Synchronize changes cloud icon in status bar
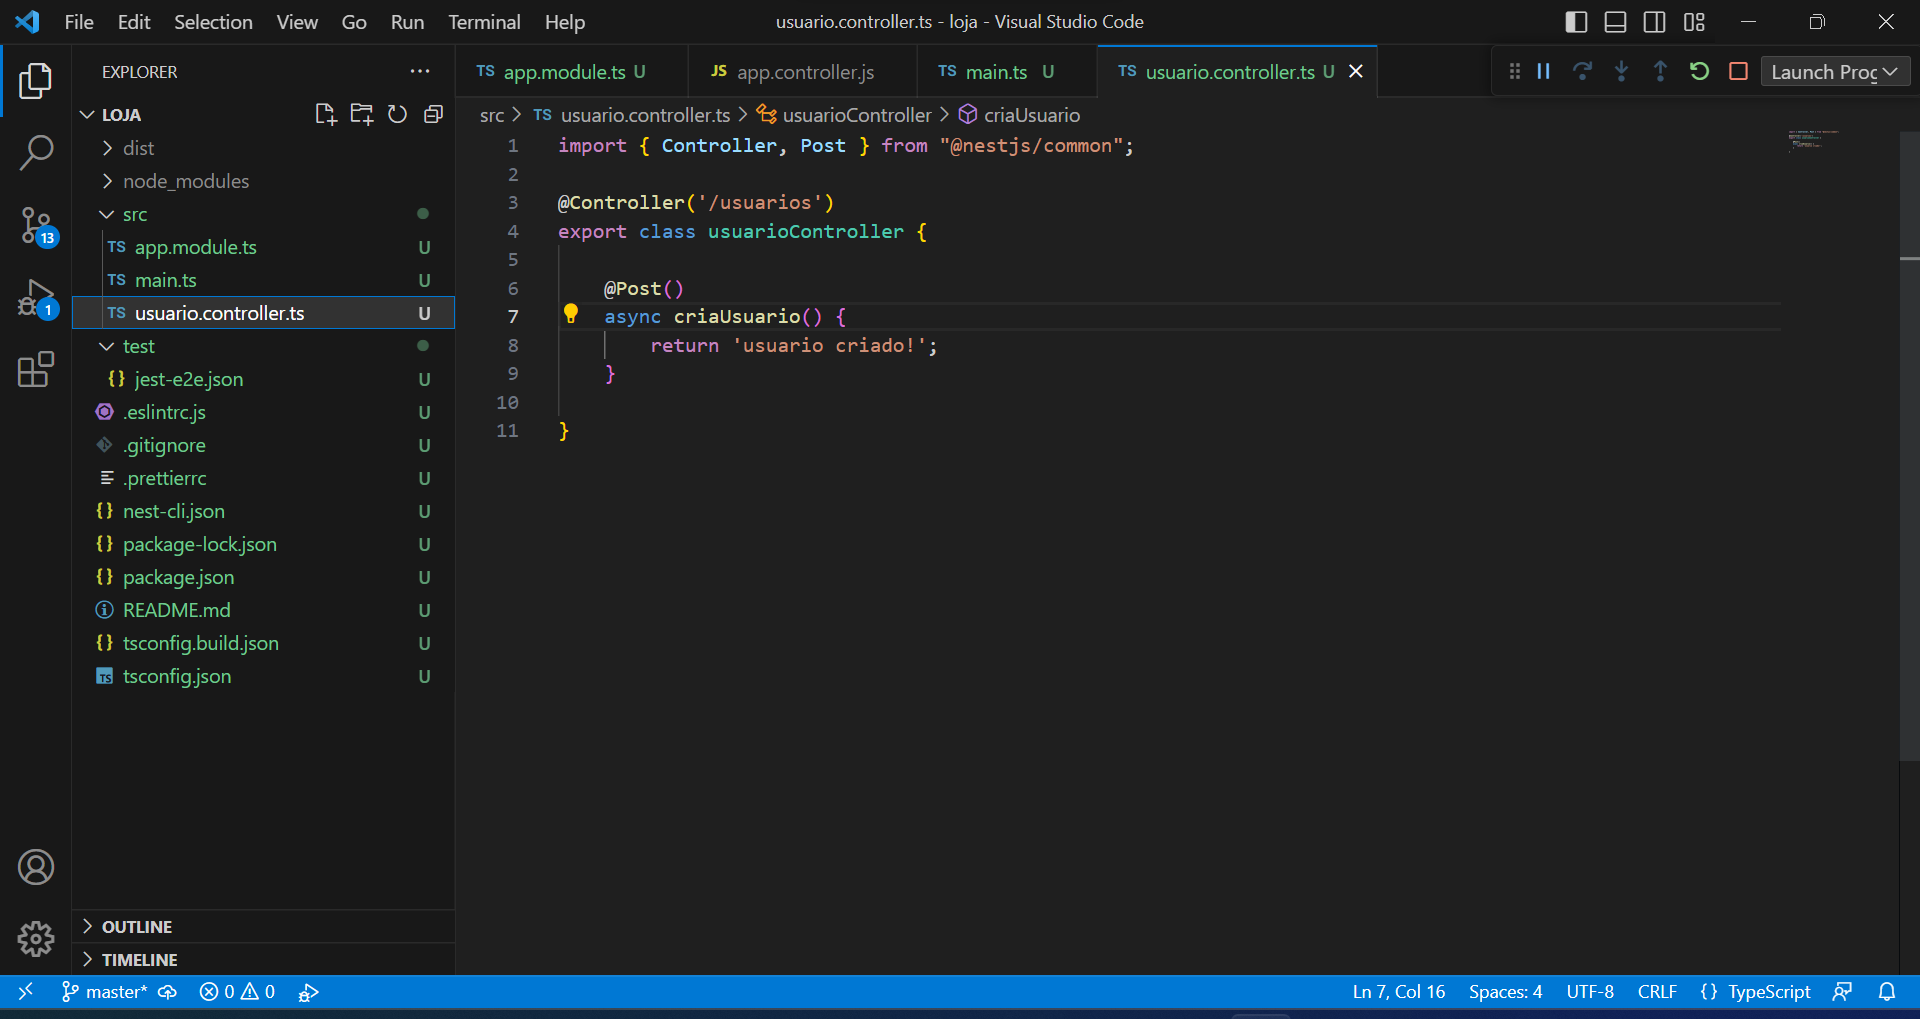The width and height of the screenshot is (1920, 1019). point(168,991)
